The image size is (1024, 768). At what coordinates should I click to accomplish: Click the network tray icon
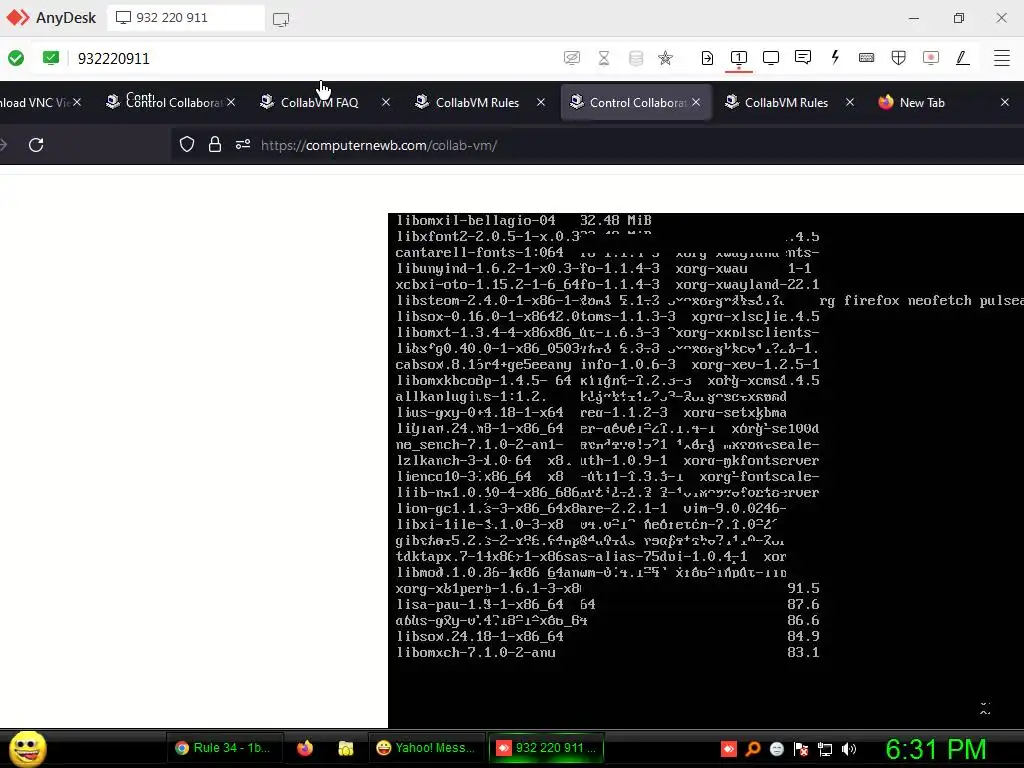click(x=825, y=749)
